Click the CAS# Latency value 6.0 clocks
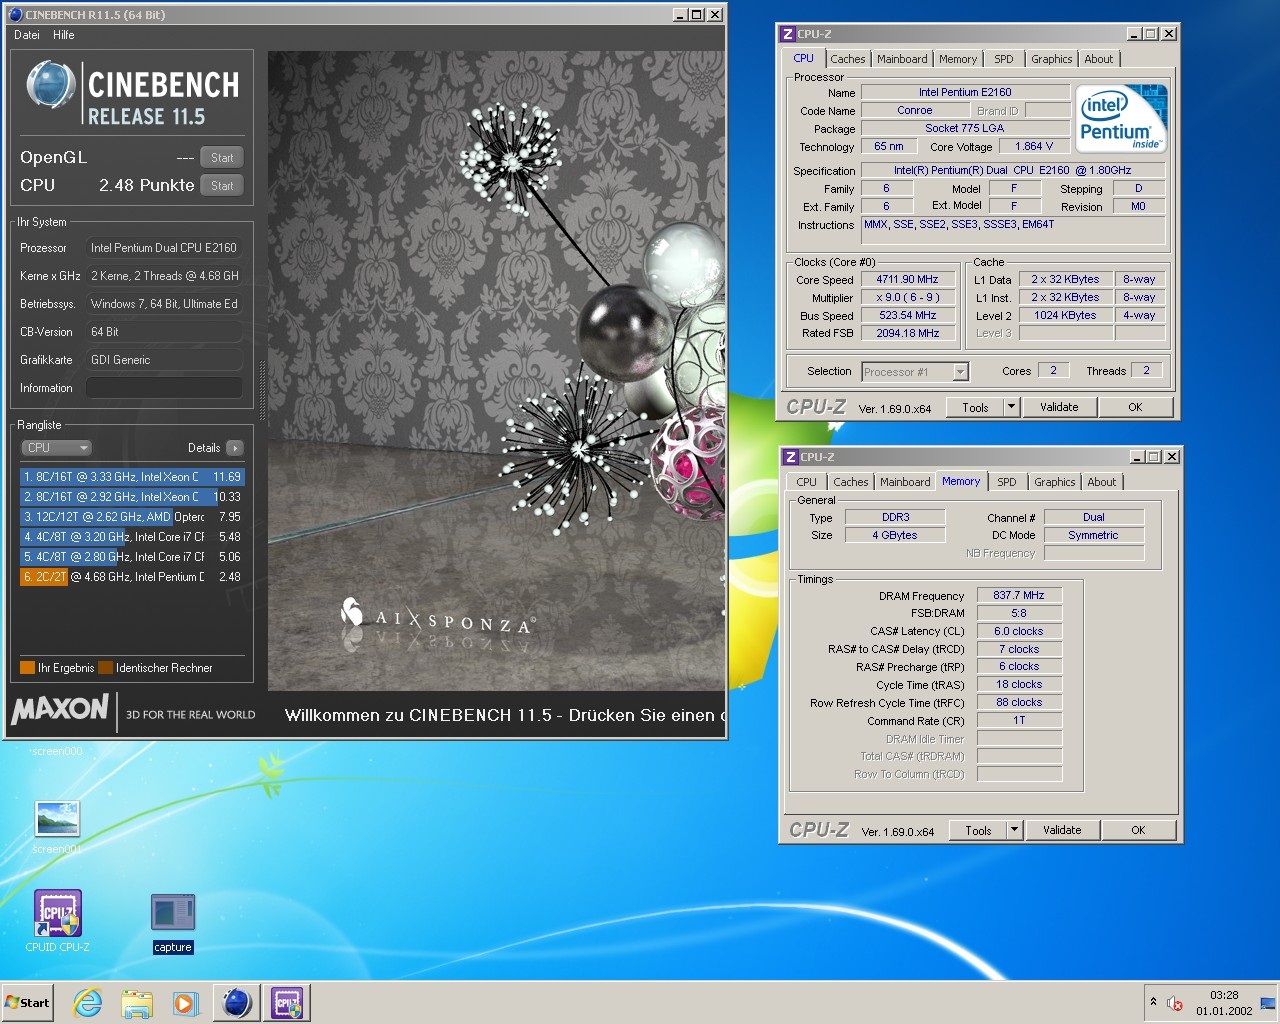The height and width of the screenshot is (1024, 1280). click(1019, 631)
